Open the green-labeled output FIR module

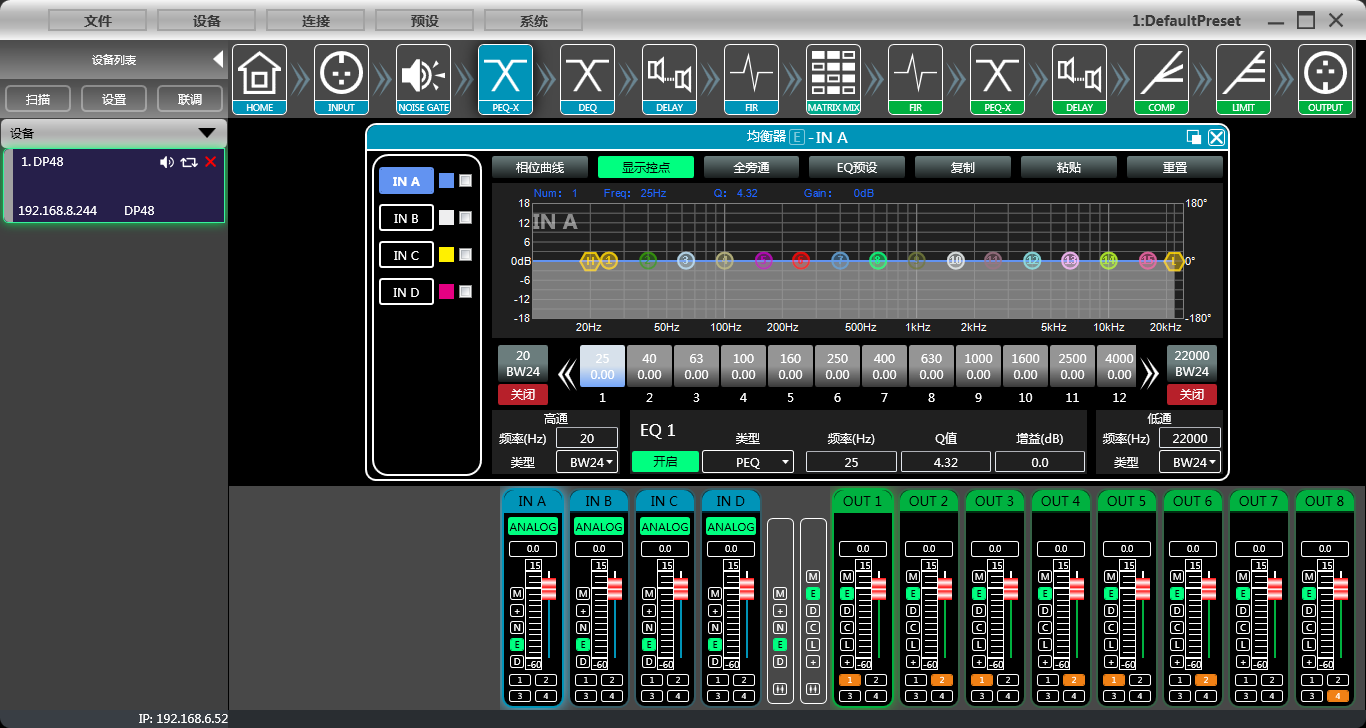pyautogui.click(x=916, y=79)
